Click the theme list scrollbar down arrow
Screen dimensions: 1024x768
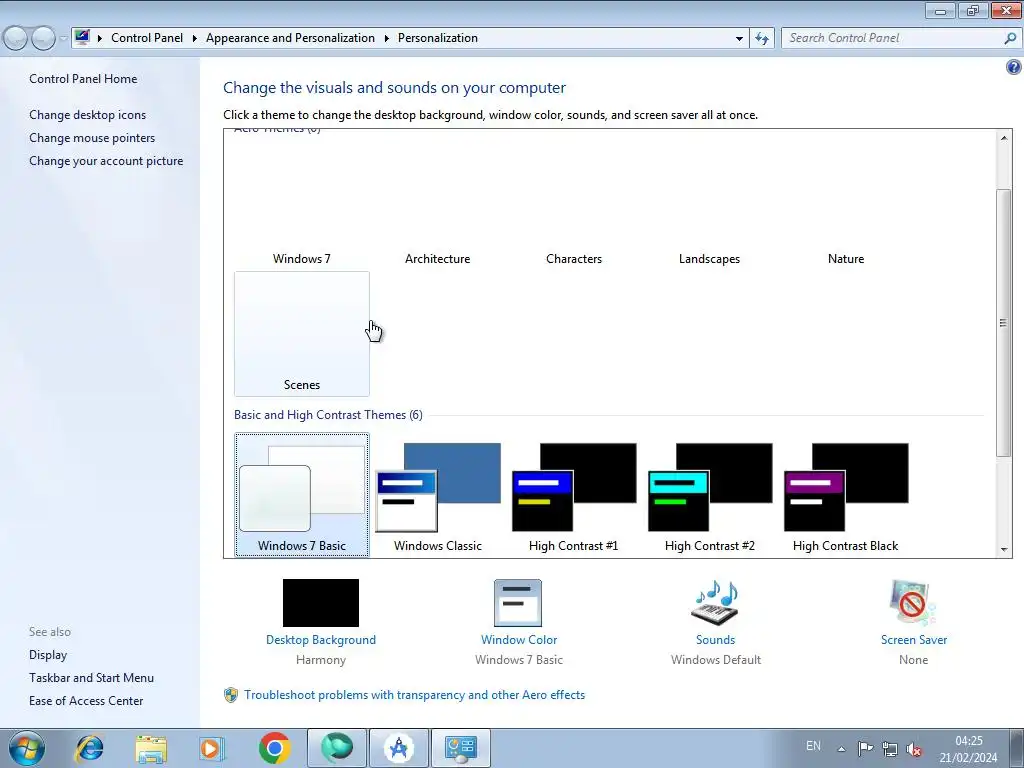coord(1004,550)
